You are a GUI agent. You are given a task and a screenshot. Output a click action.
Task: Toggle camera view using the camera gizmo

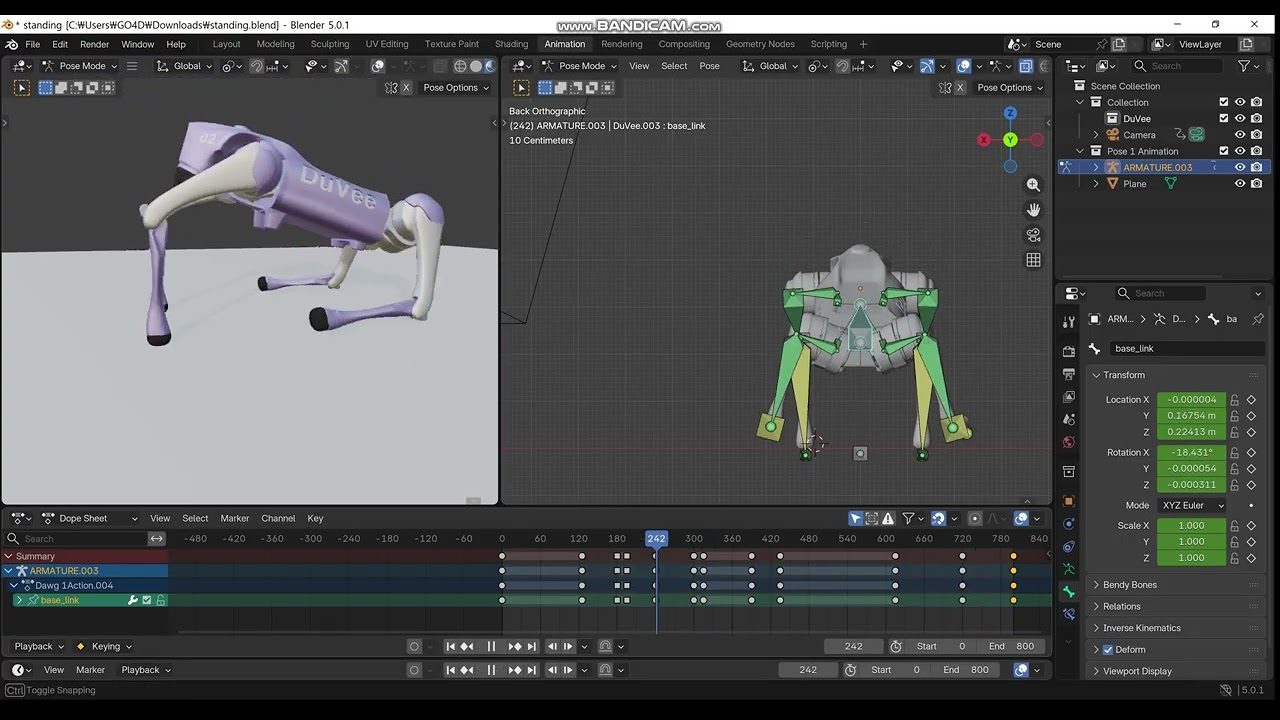click(1033, 235)
